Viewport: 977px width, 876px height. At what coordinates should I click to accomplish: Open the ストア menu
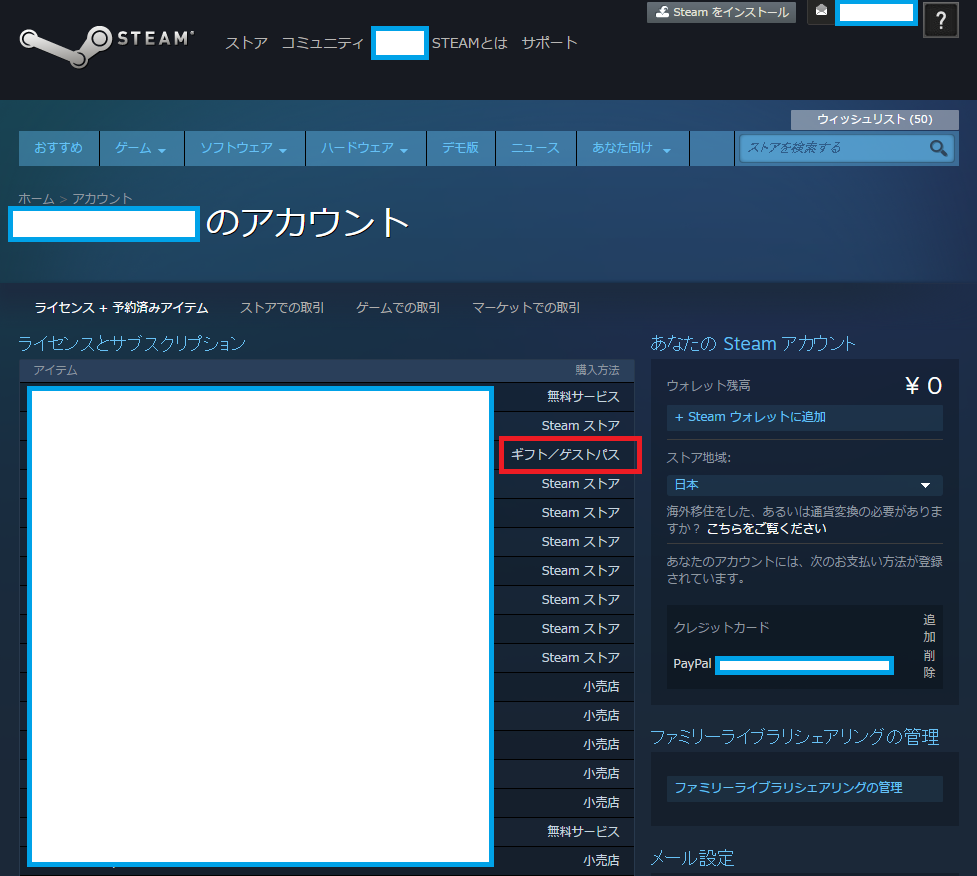[x=246, y=43]
